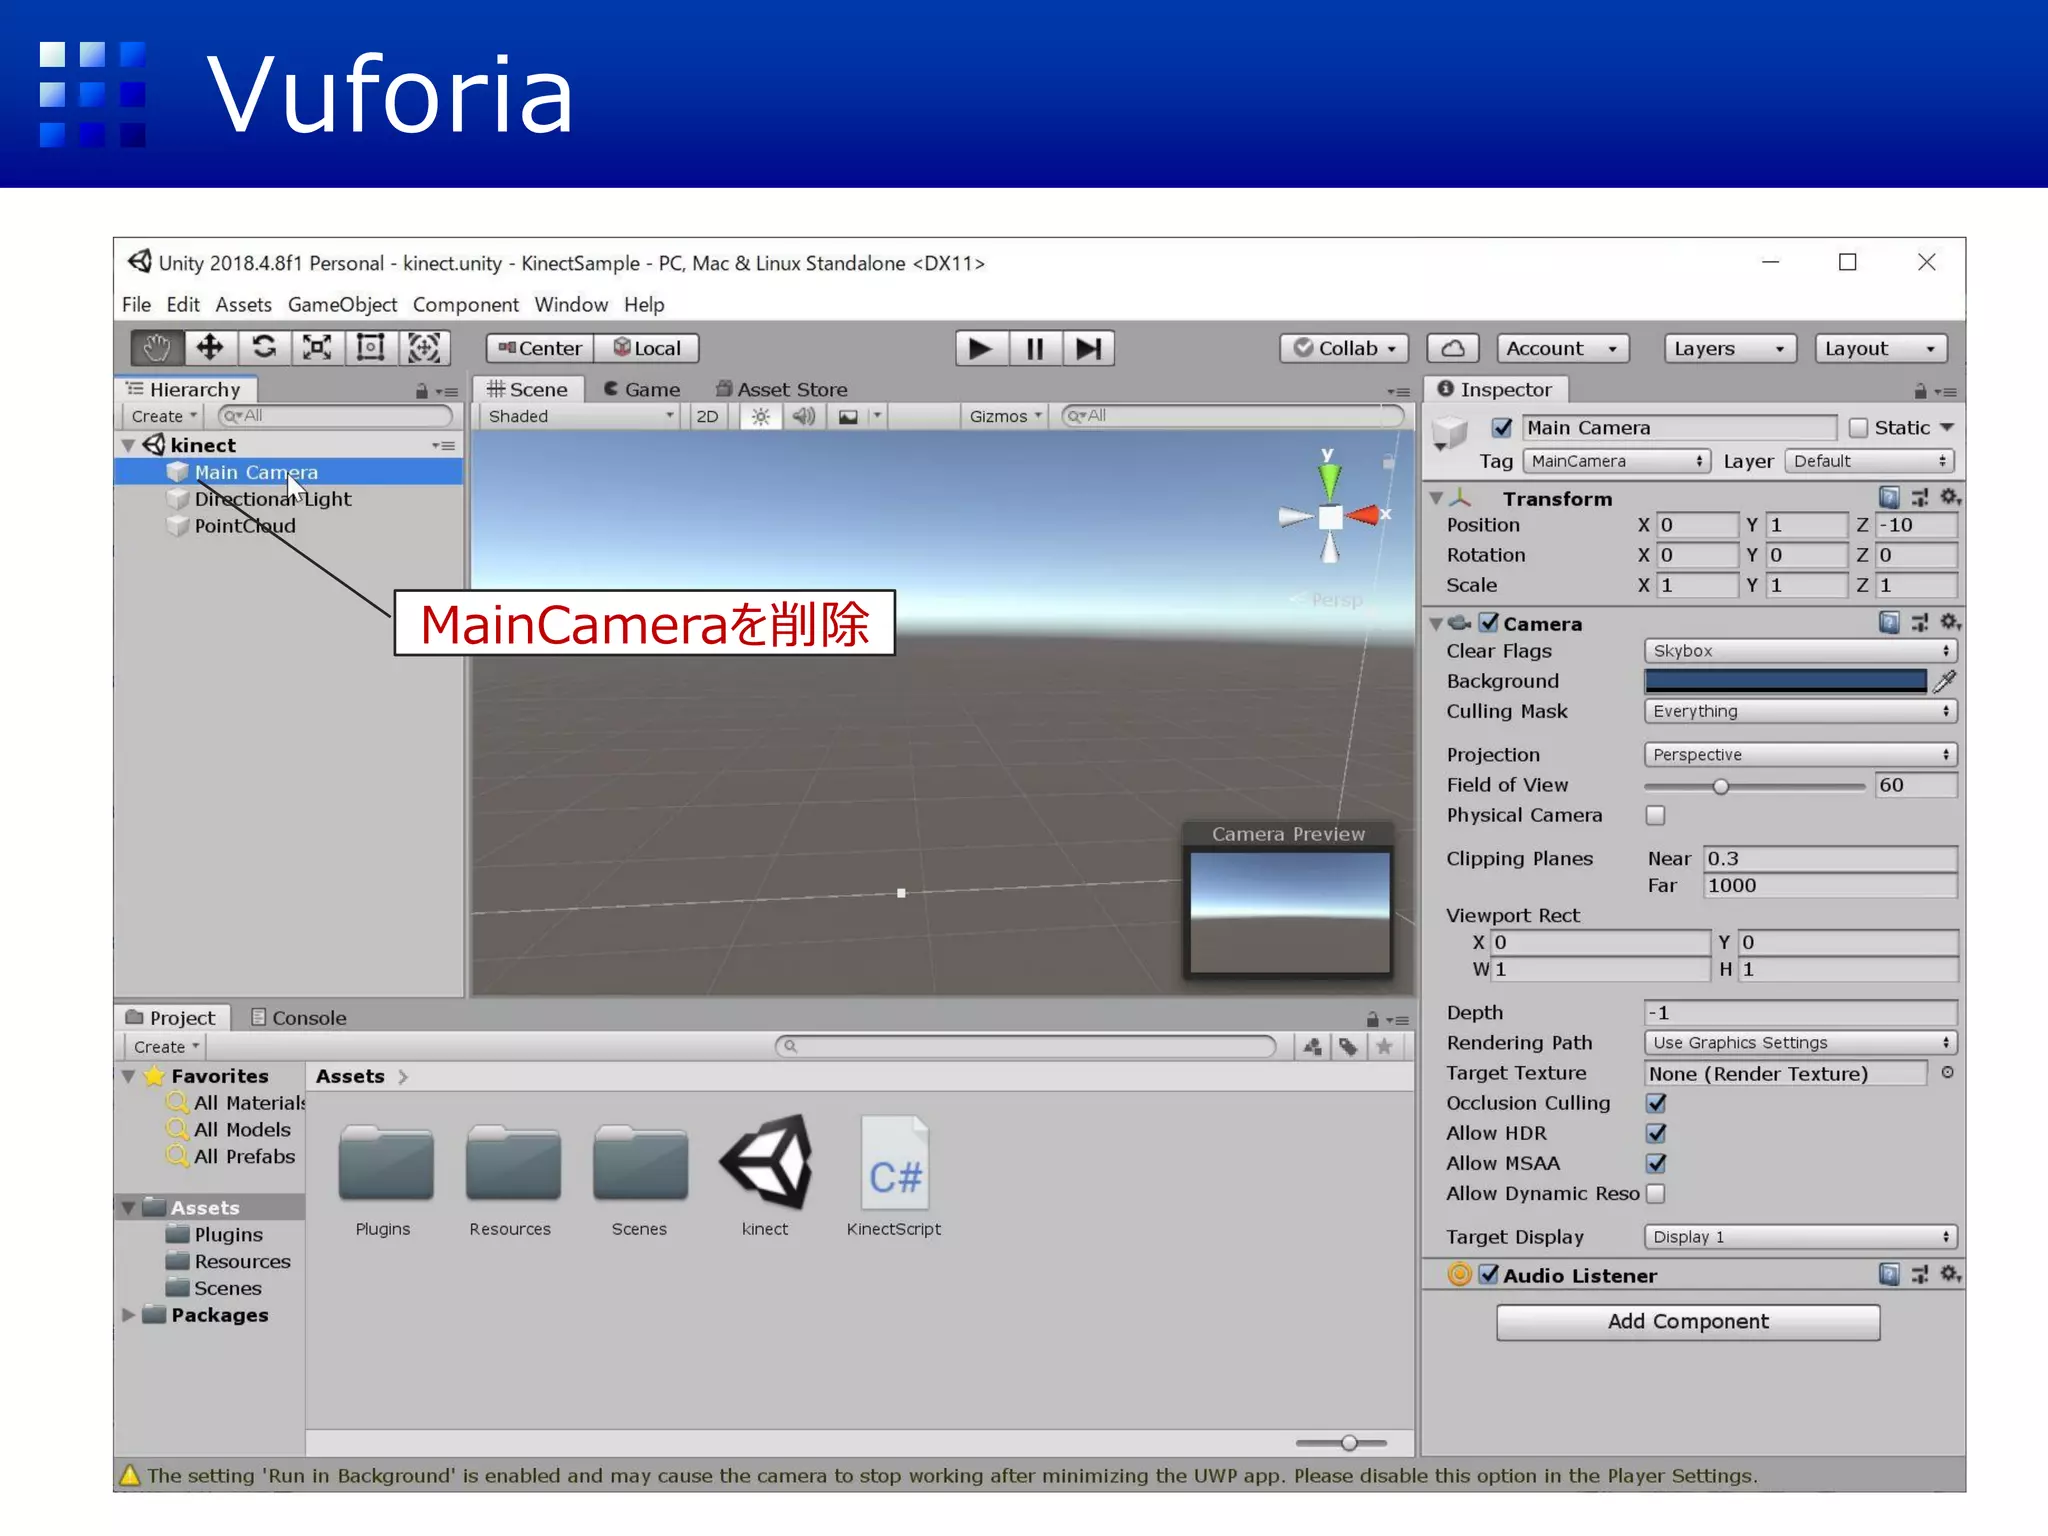Viewport: 2048px width, 1536px height.
Task: Open Transform component gear settings
Action: coord(1949,497)
